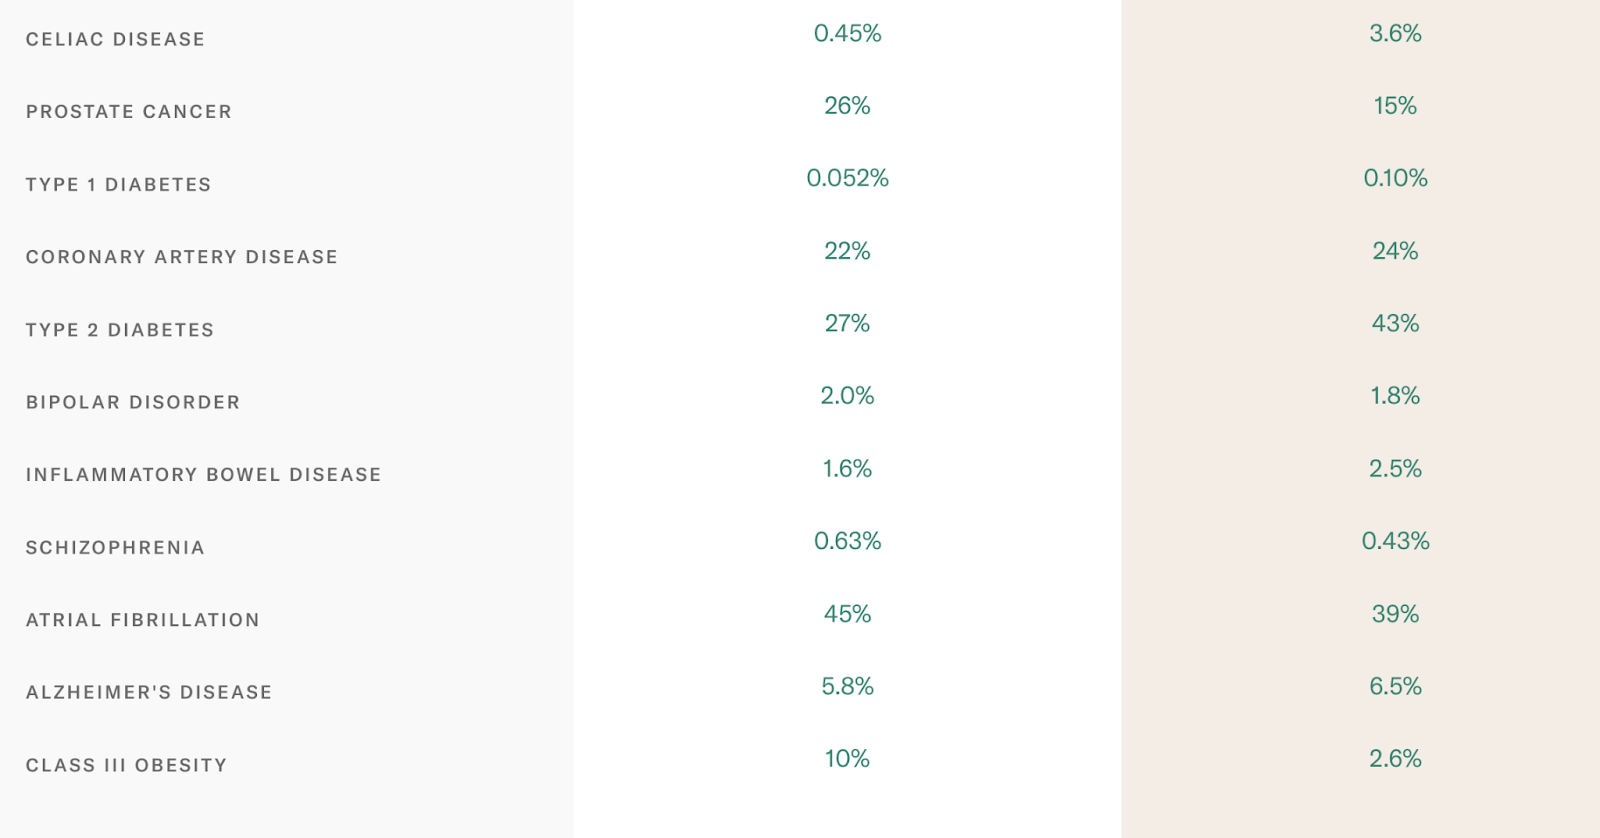The height and width of the screenshot is (838, 1600).
Task: Click the Atrial Fibrillation label
Action: coord(143,620)
